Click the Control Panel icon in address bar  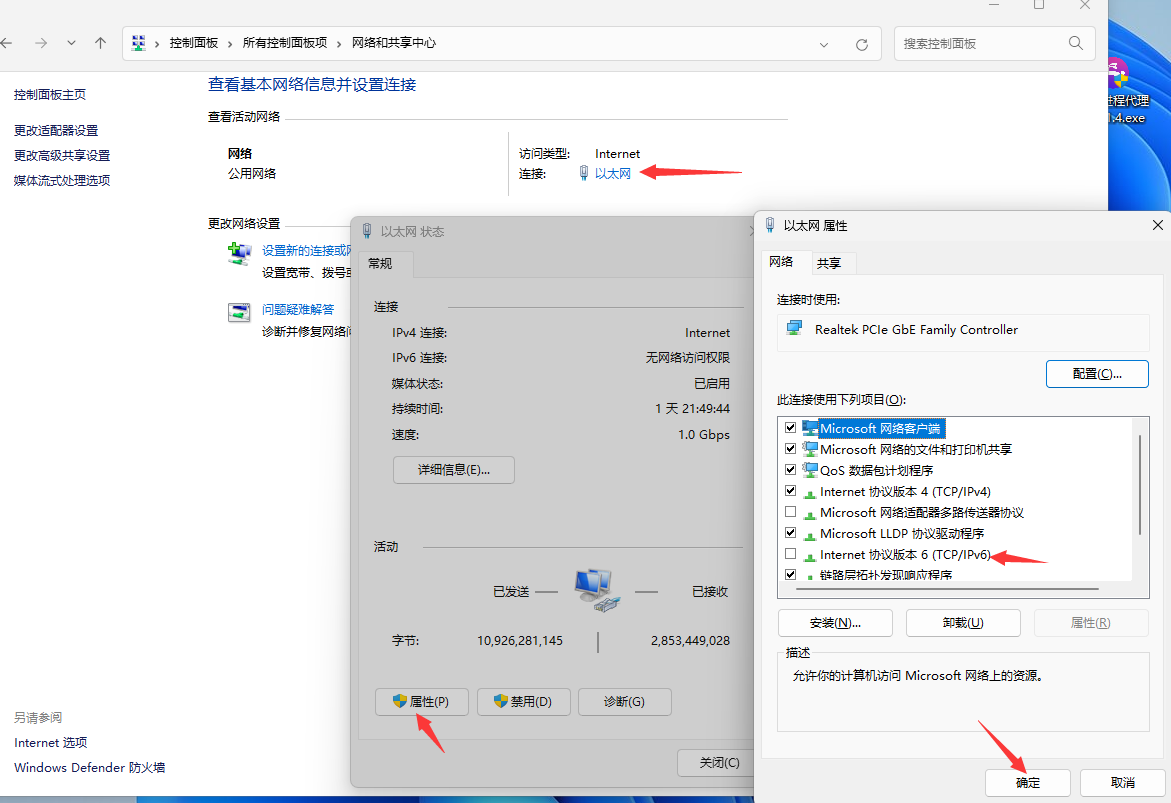pos(138,43)
